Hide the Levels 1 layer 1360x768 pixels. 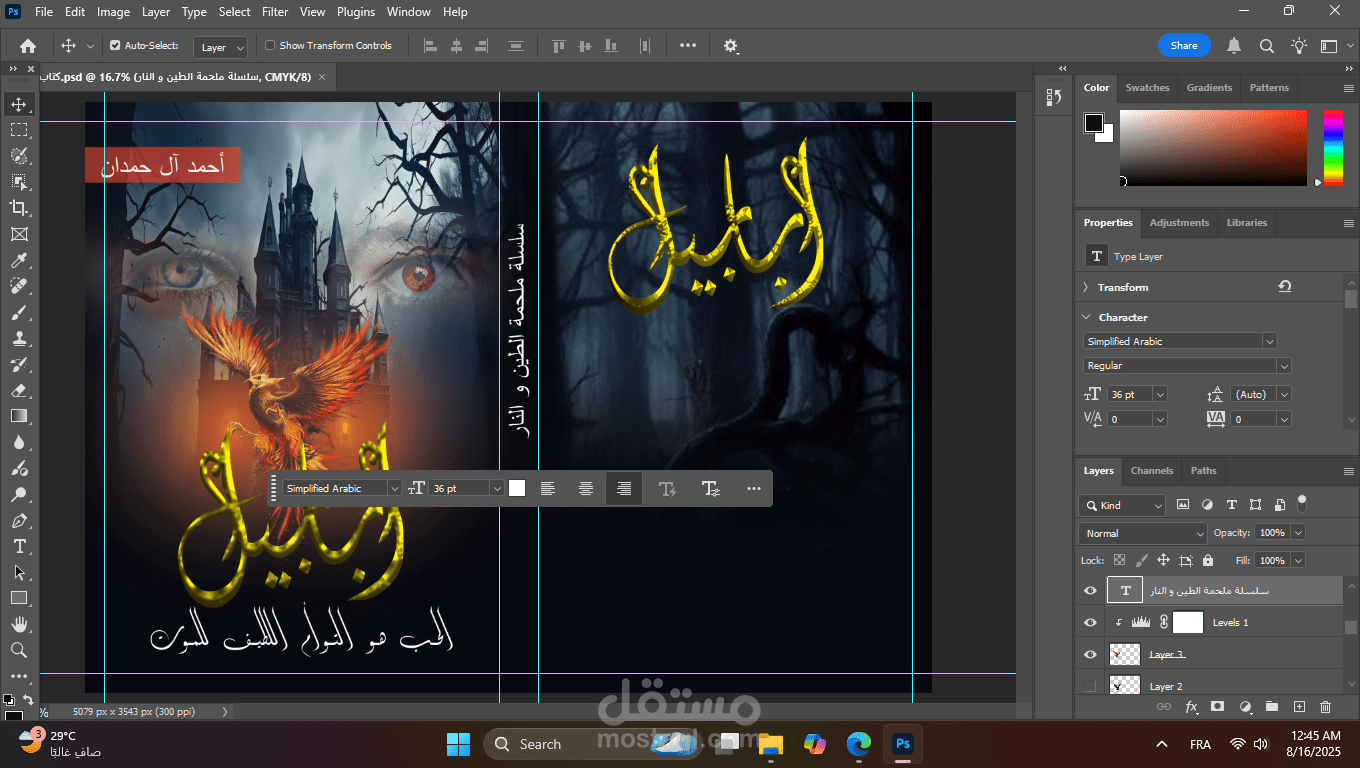1090,622
